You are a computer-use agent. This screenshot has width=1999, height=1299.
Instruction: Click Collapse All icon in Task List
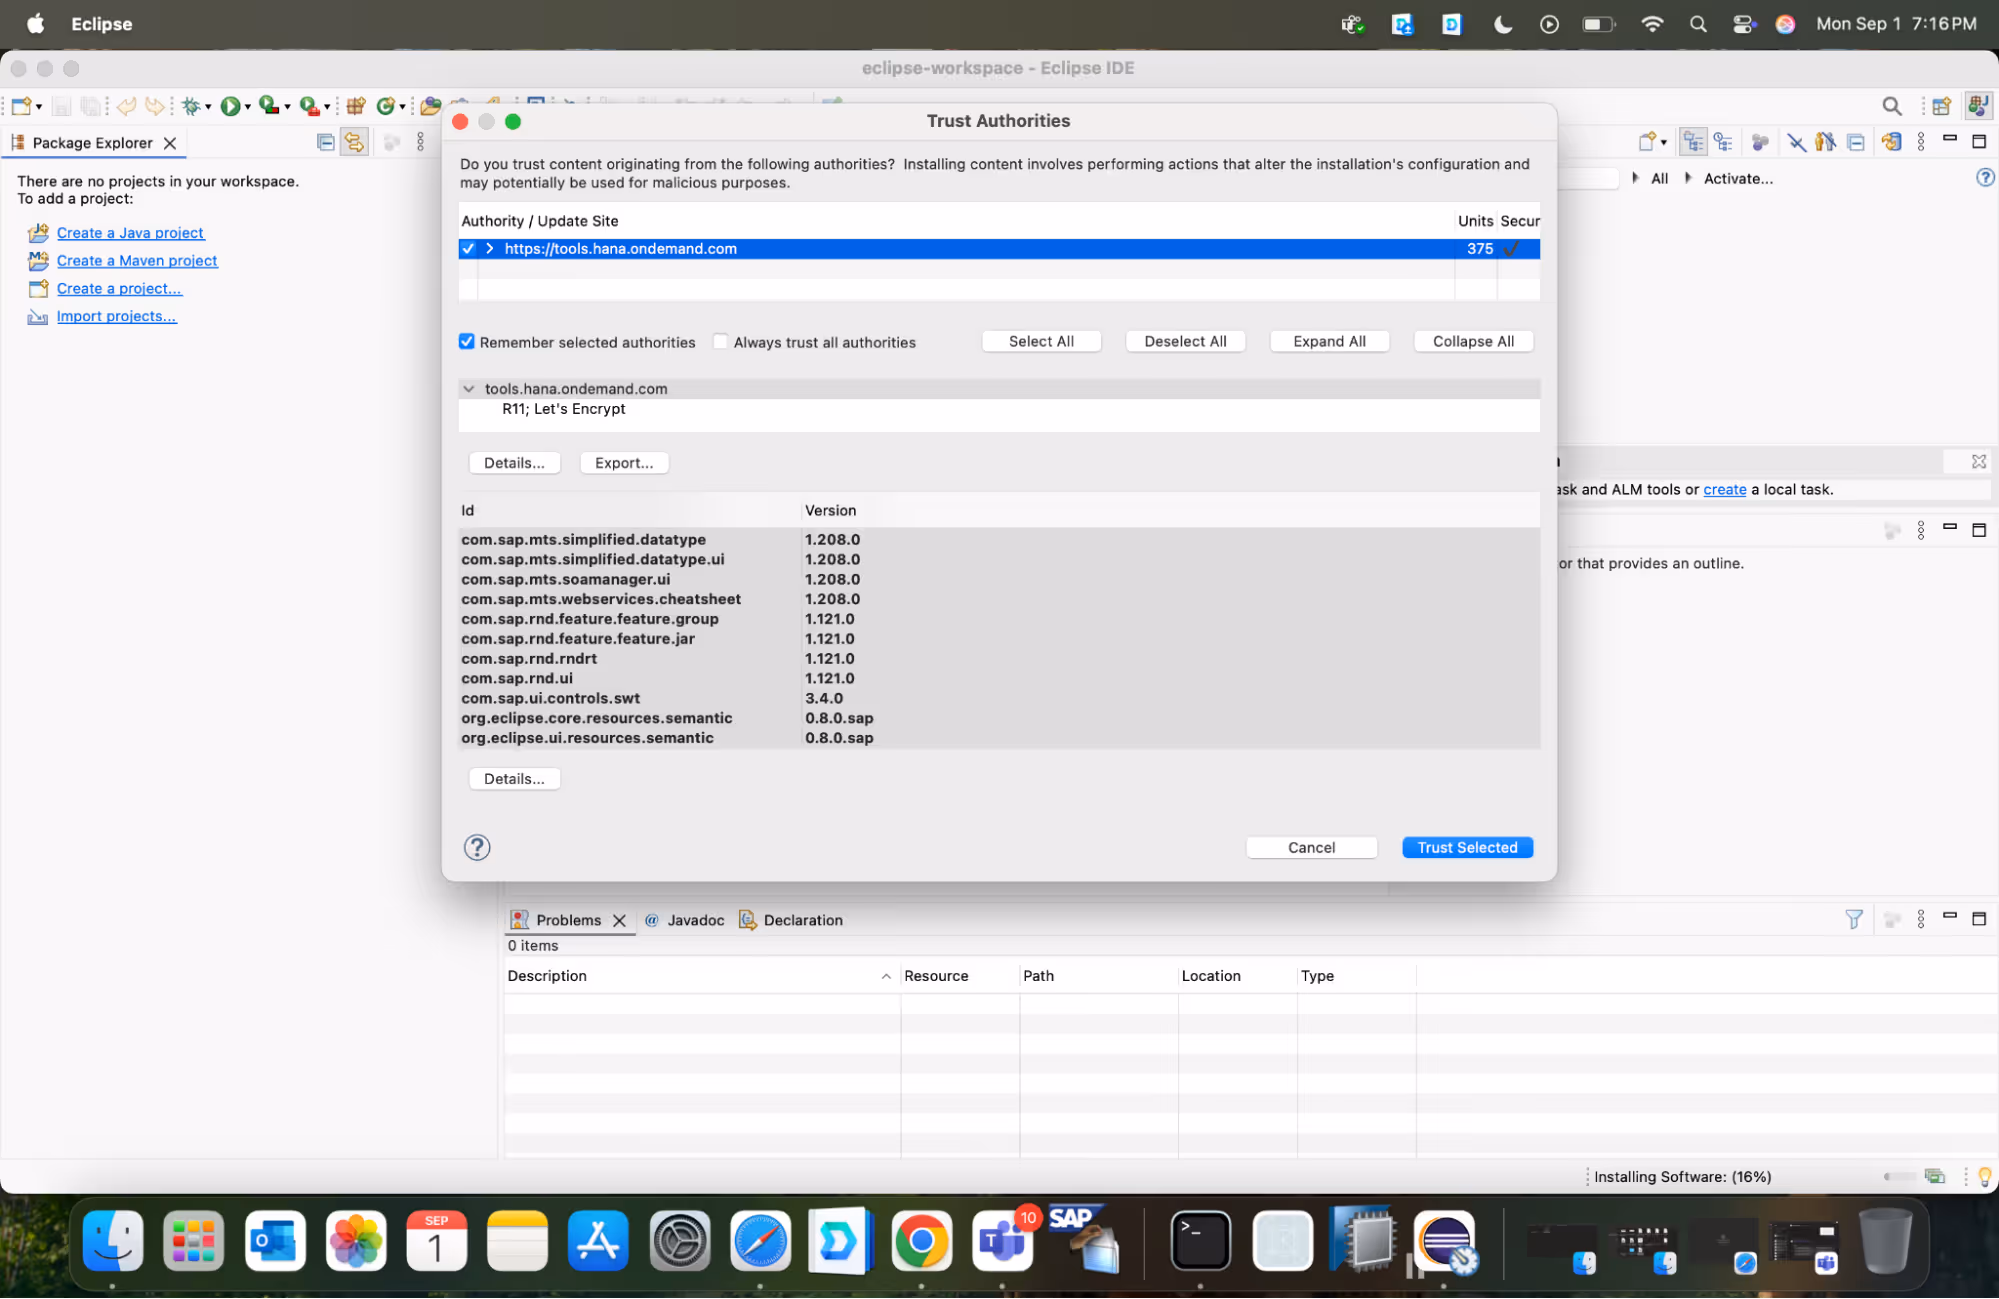click(x=1856, y=142)
